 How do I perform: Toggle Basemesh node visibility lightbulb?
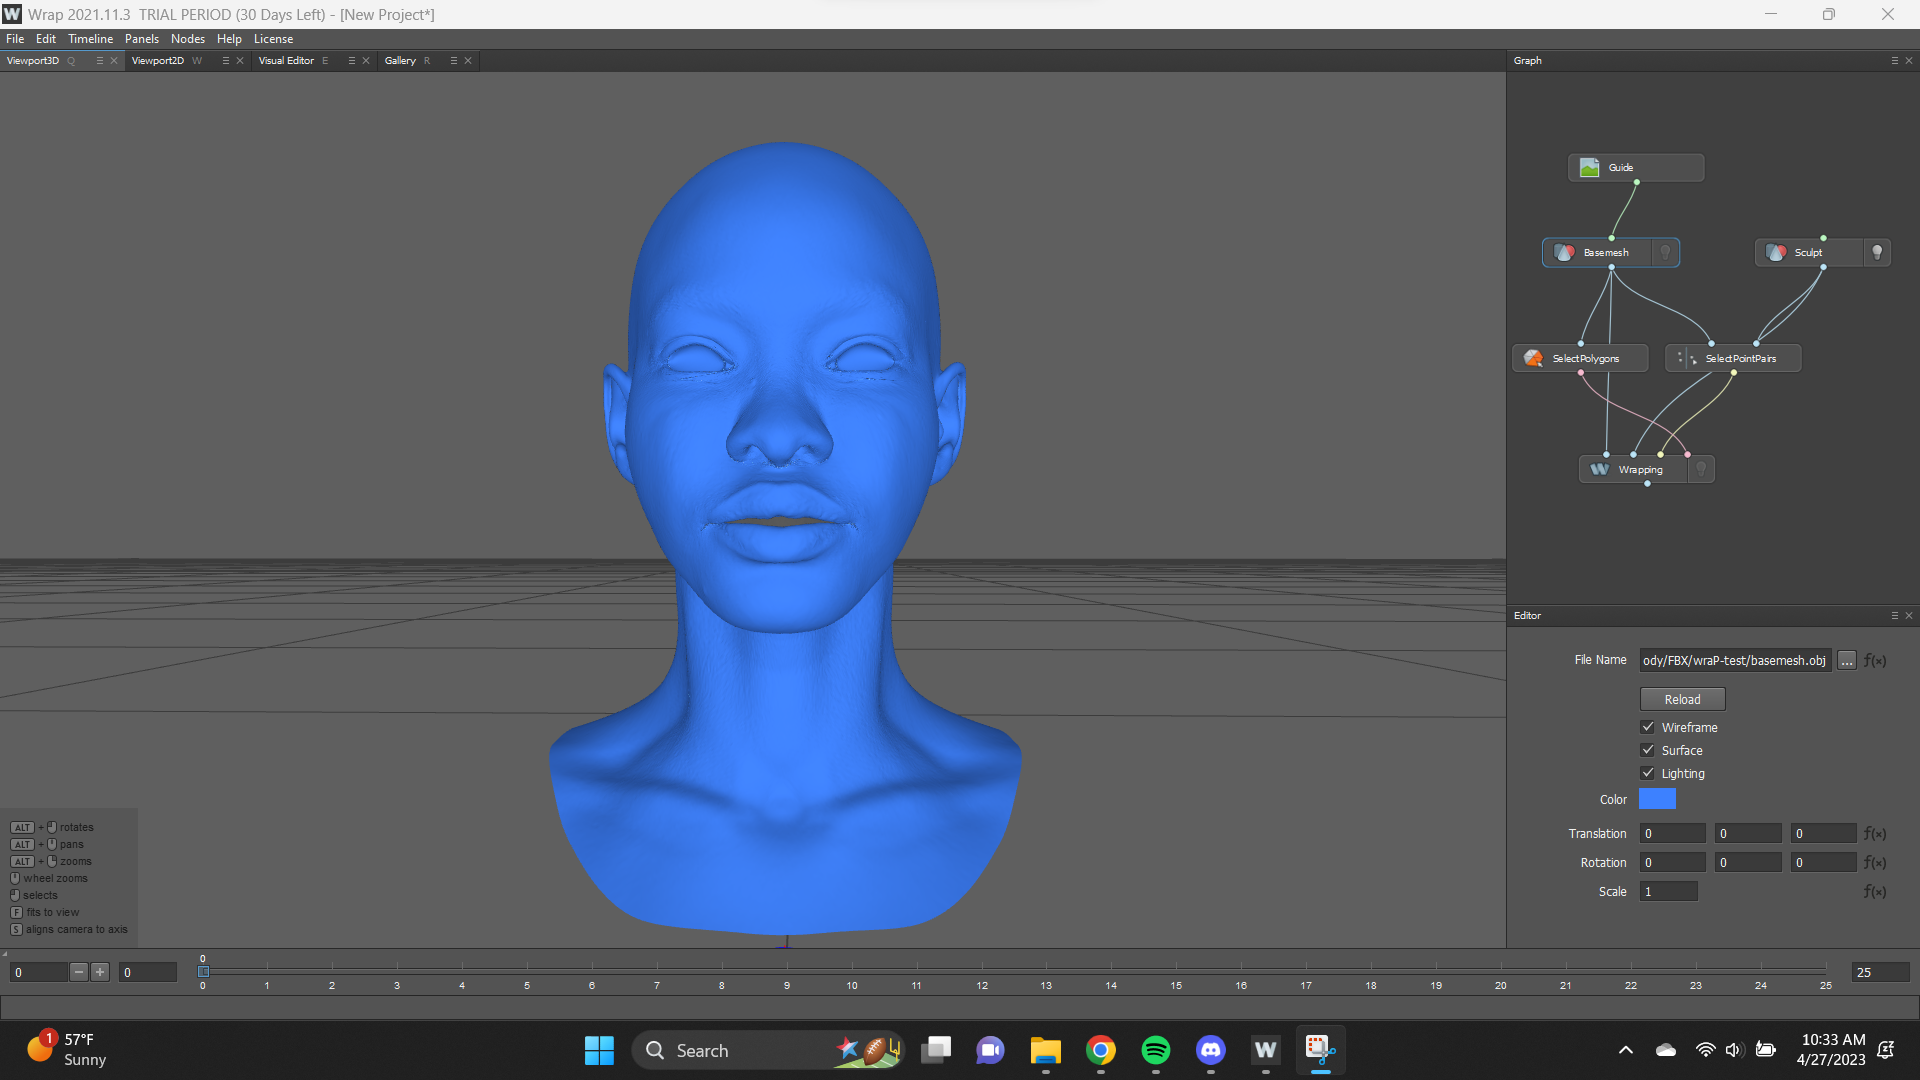click(x=1666, y=253)
